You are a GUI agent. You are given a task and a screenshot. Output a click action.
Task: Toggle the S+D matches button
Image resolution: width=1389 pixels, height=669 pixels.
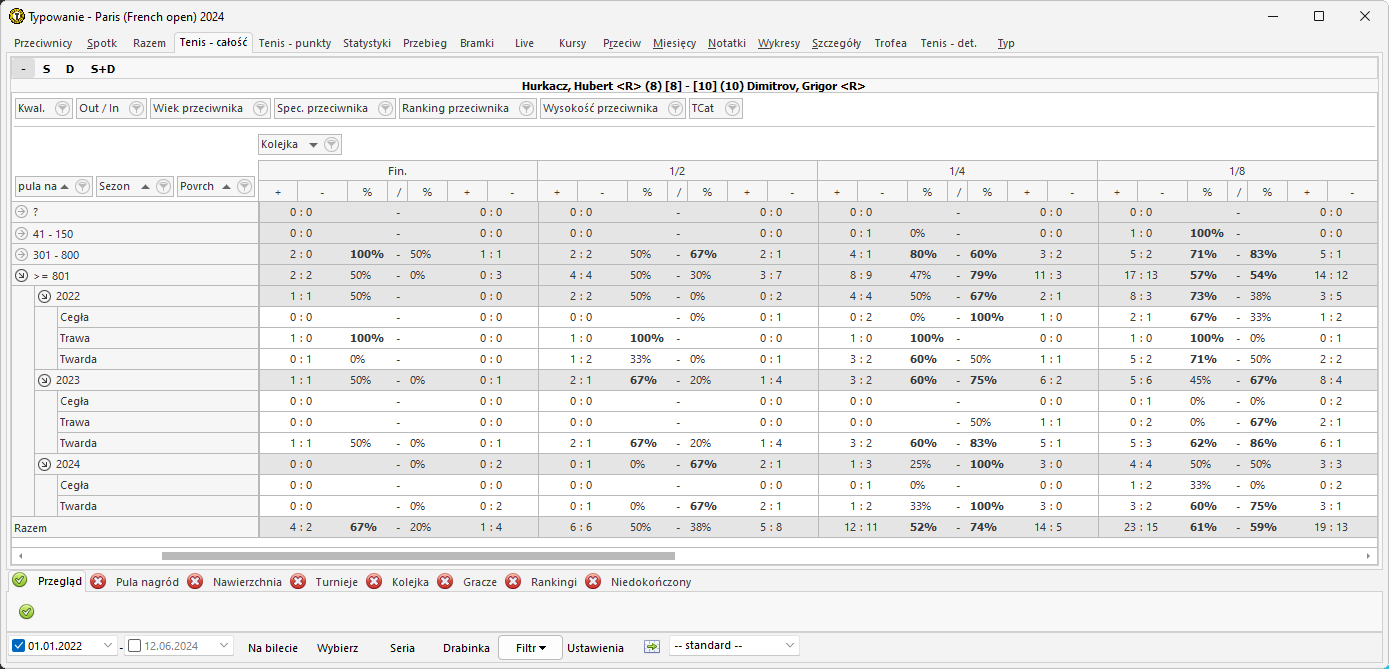(103, 69)
